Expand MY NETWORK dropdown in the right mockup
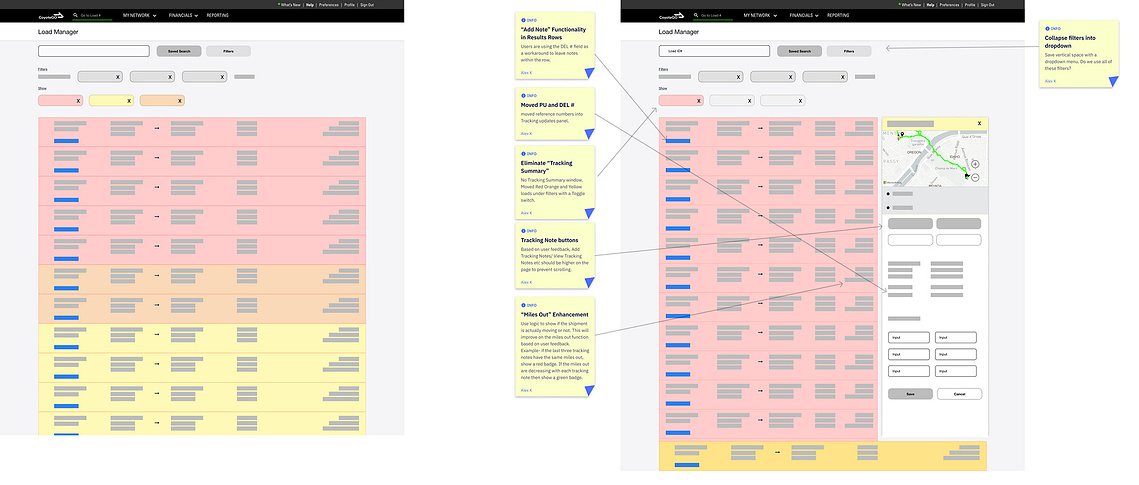 [760, 15]
